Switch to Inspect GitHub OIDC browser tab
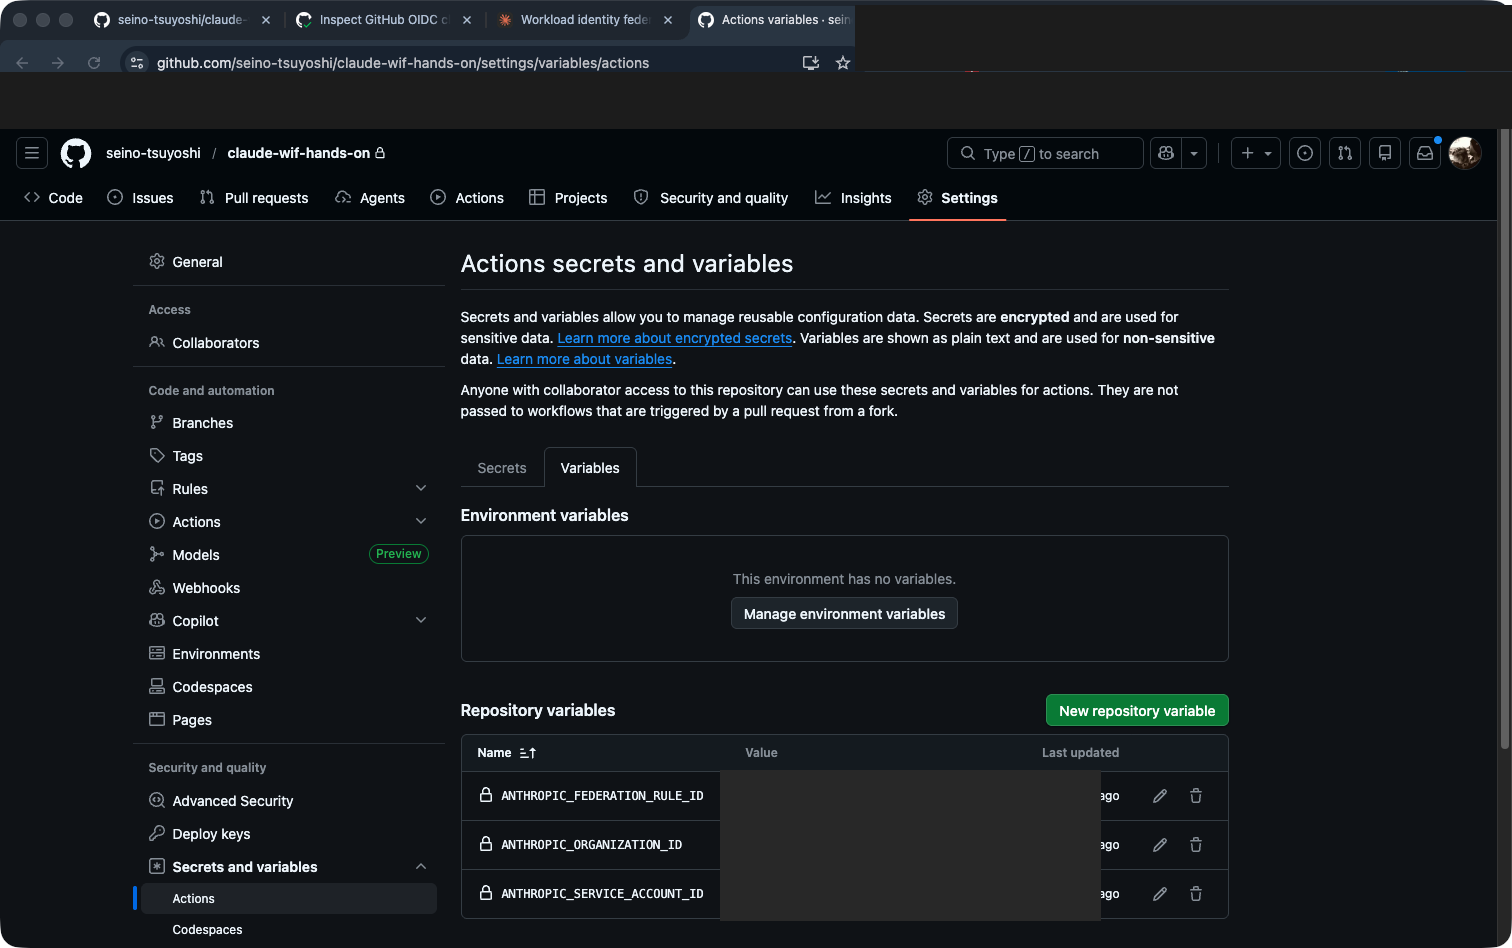Viewport: 1512px width, 948px height. tap(384, 20)
